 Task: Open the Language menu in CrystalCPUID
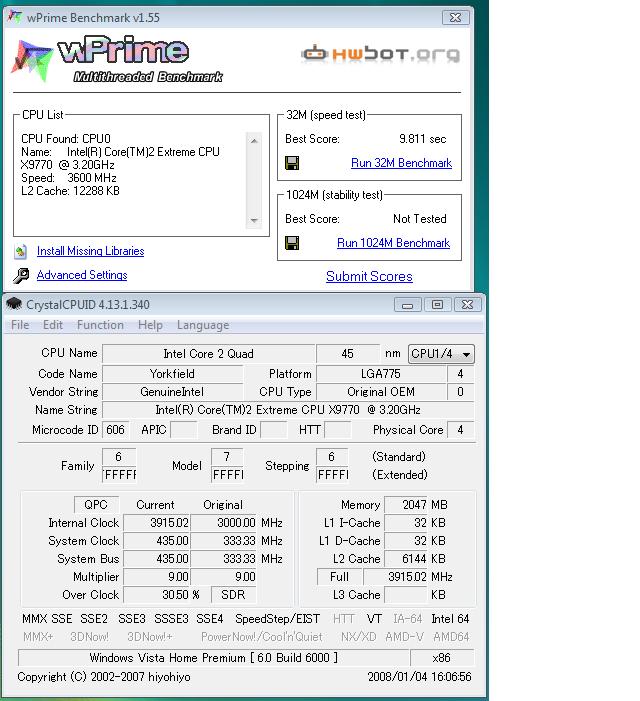203,325
